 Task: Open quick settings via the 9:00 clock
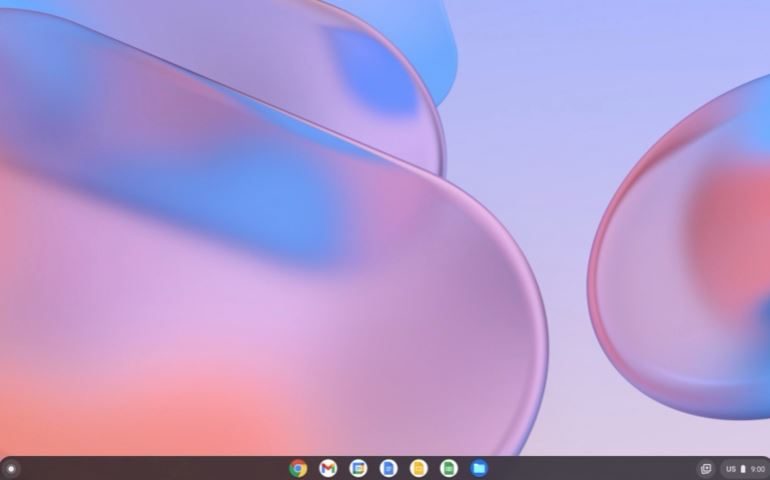pyautogui.click(x=758, y=469)
